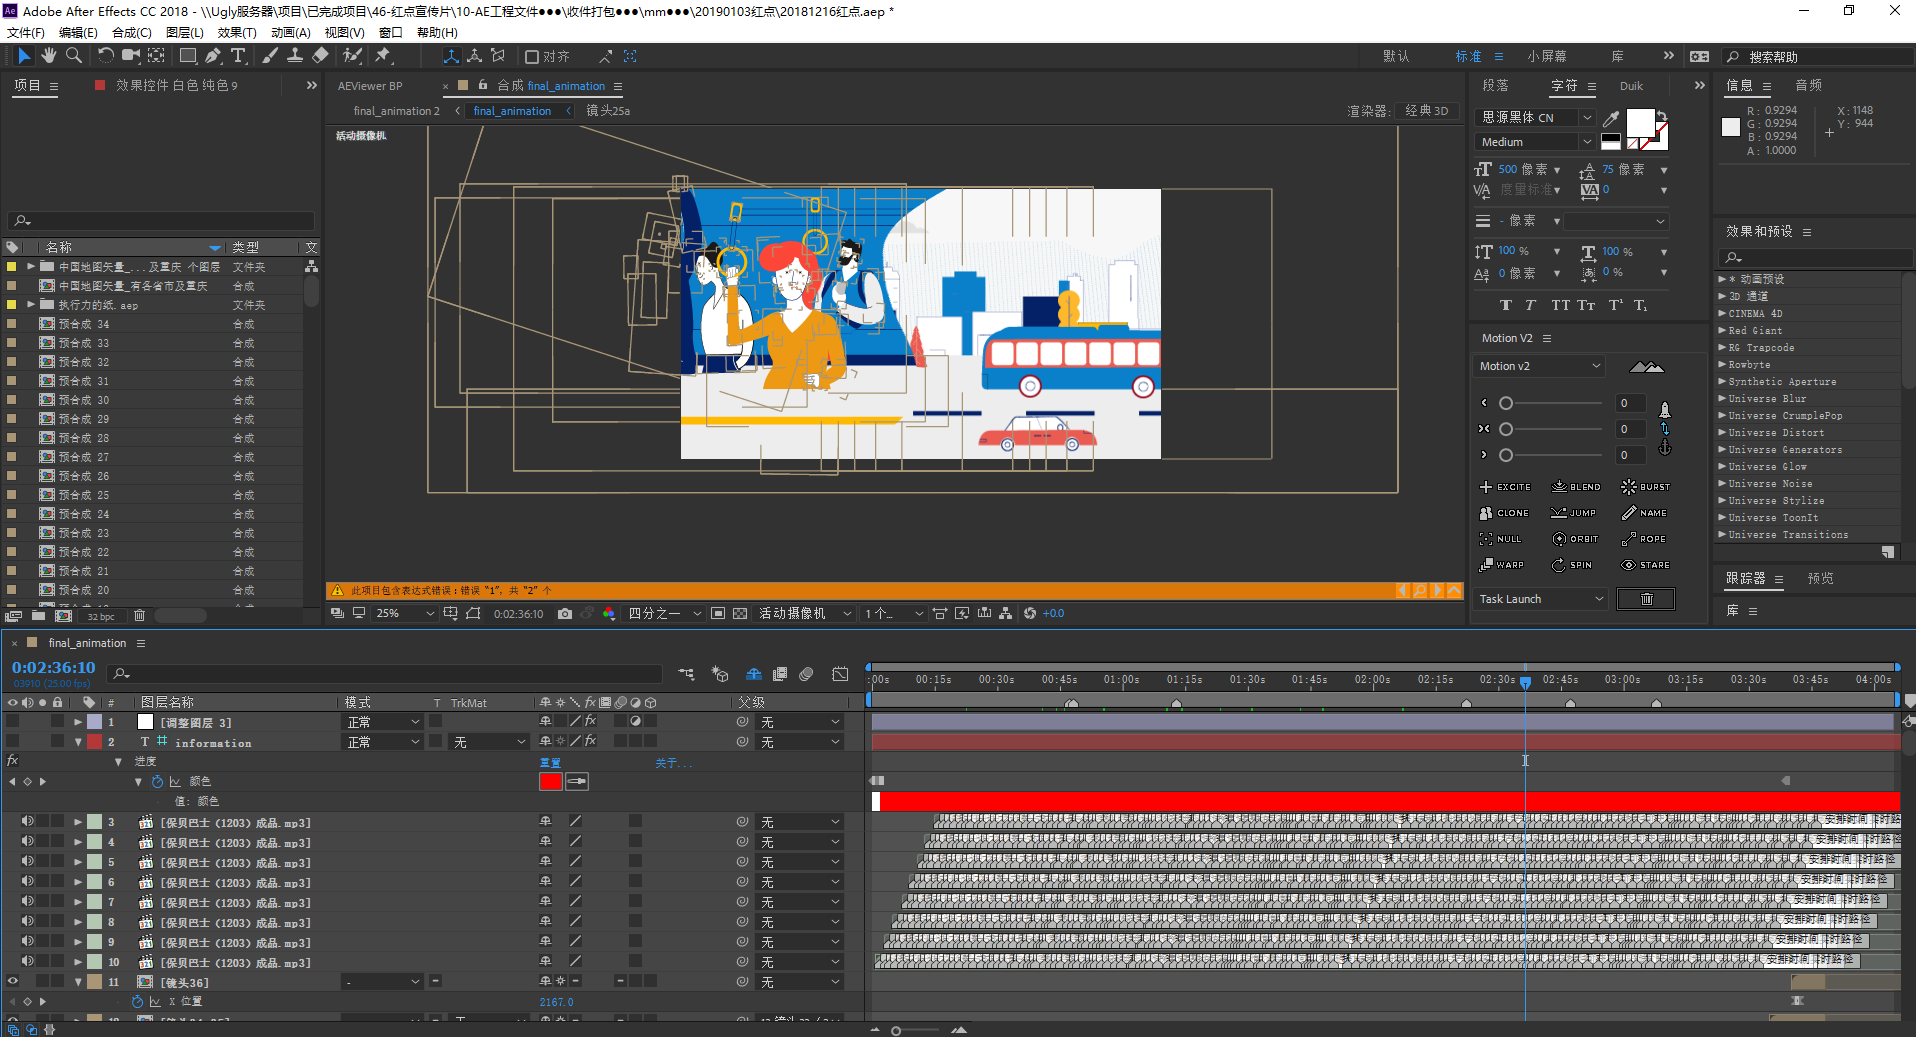Screen dimensions: 1916x1037
Task: Click the Motion v2 WARP button
Action: pyautogui.click(x=1502, y=565)
